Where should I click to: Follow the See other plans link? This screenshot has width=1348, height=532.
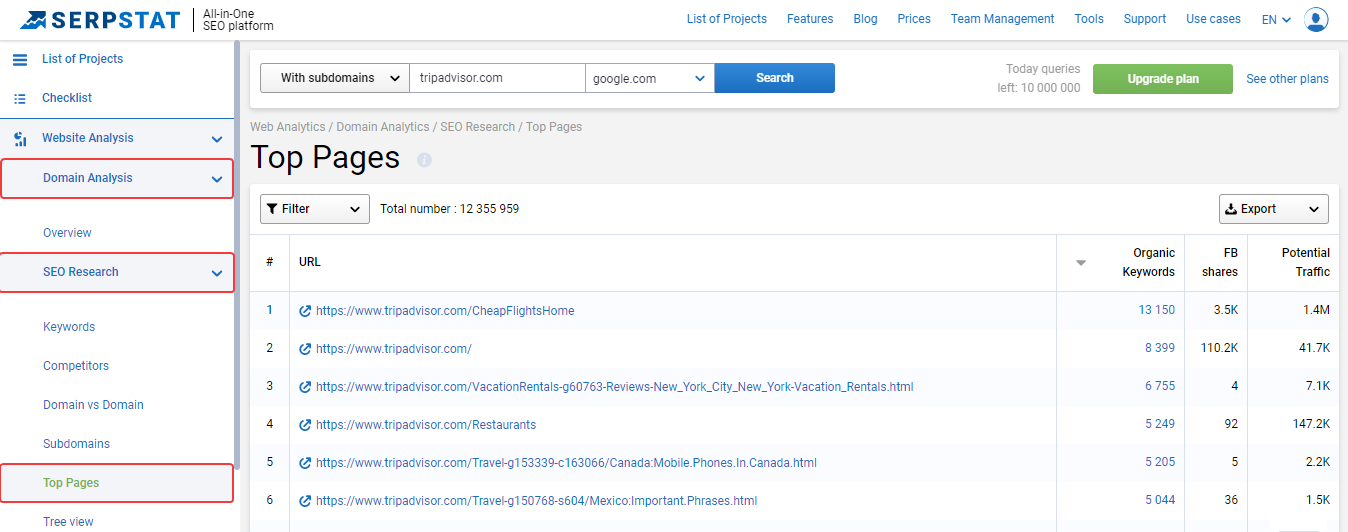click(1287, 79)
